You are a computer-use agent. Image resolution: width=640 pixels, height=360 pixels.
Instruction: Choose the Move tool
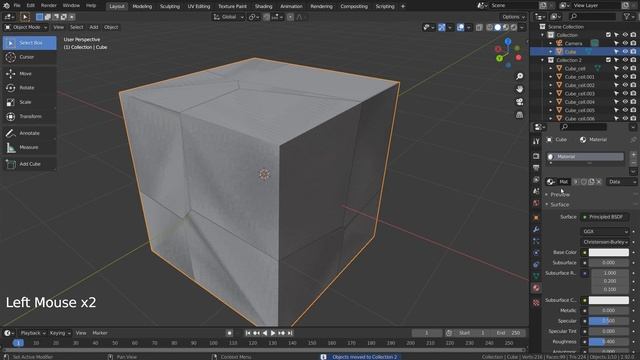(x=29, y=73)
